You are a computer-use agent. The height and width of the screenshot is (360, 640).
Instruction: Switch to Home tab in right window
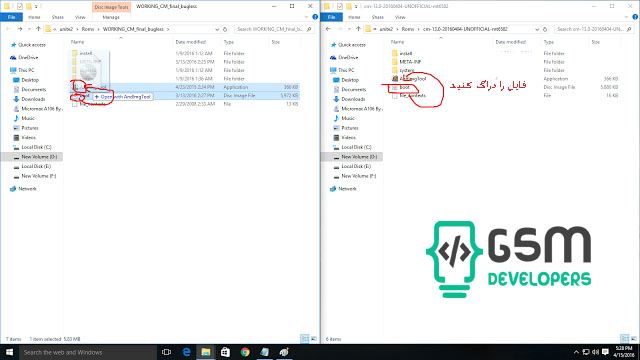(354, 17)
